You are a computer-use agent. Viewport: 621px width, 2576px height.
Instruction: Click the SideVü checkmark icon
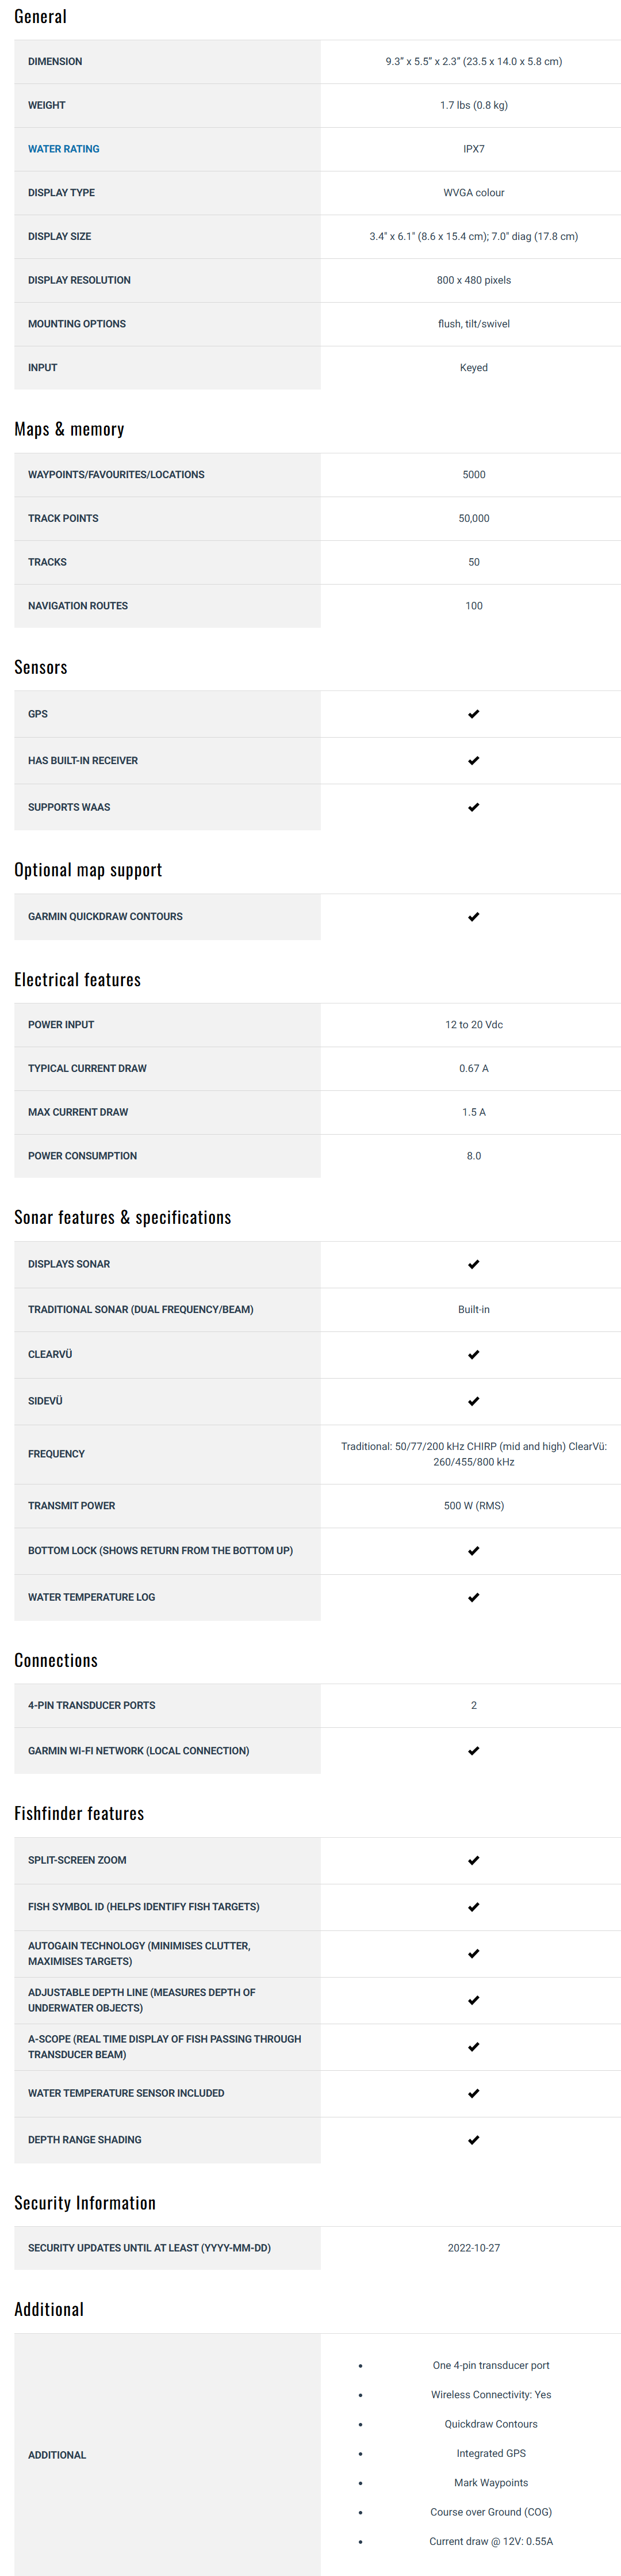click(473, 1401)
